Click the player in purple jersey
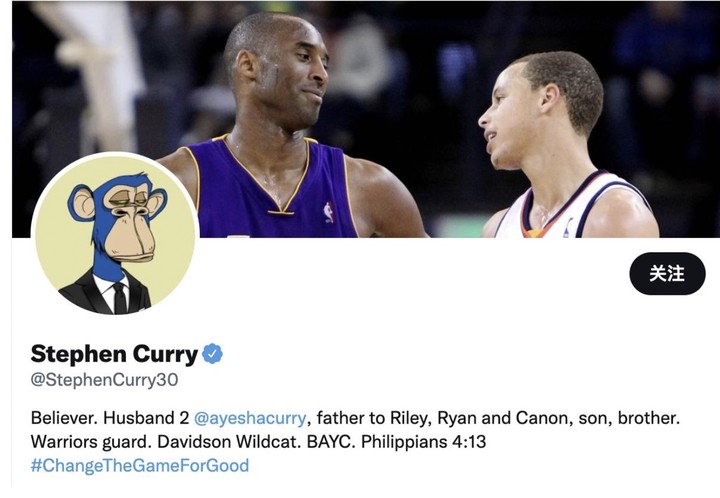 [285, 133]
